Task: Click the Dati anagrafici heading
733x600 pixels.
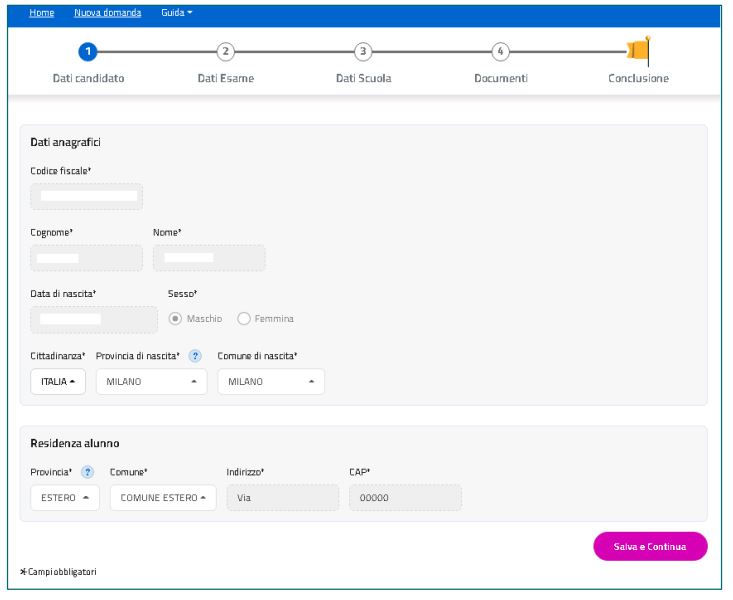Action: (65, 143)
